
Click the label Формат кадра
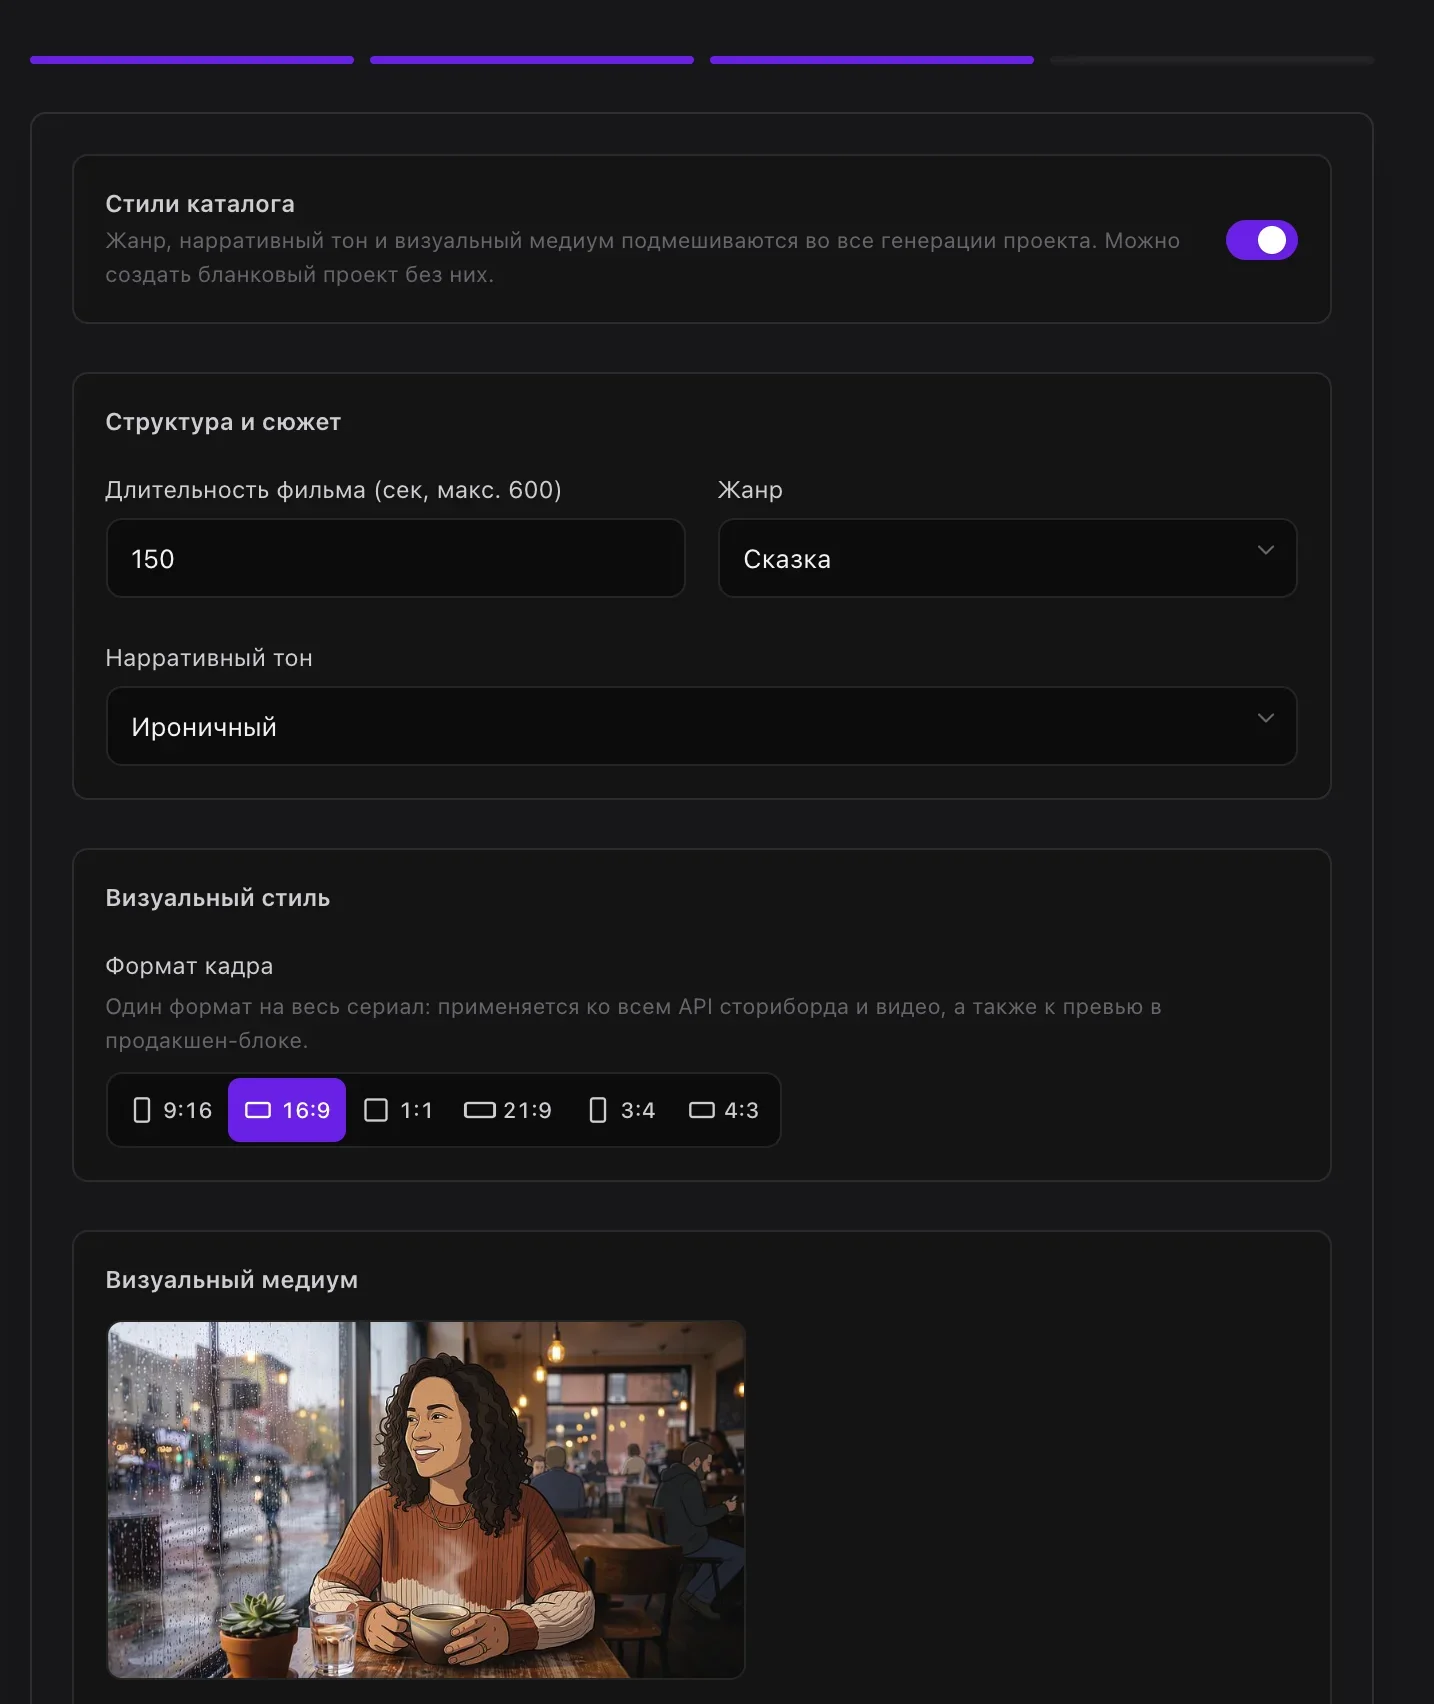(189, 966)
